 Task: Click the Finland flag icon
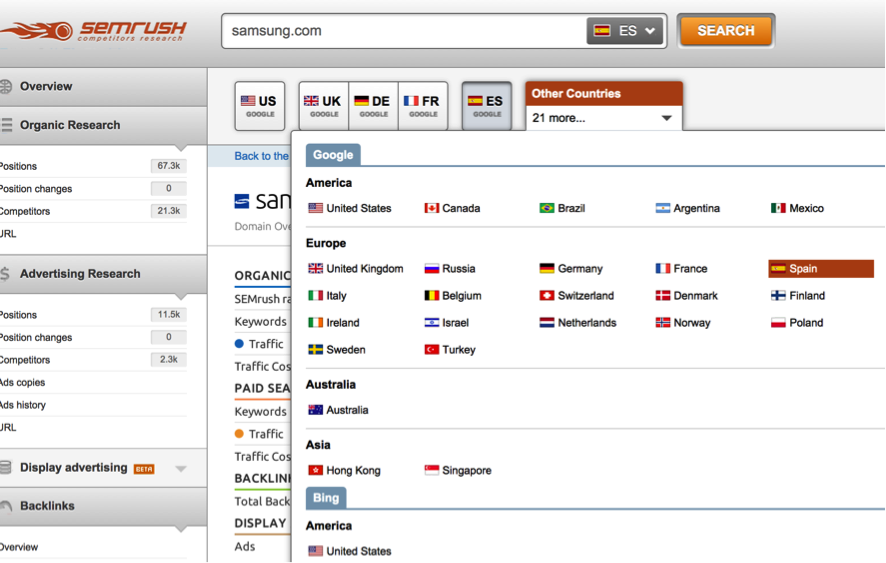779,296
